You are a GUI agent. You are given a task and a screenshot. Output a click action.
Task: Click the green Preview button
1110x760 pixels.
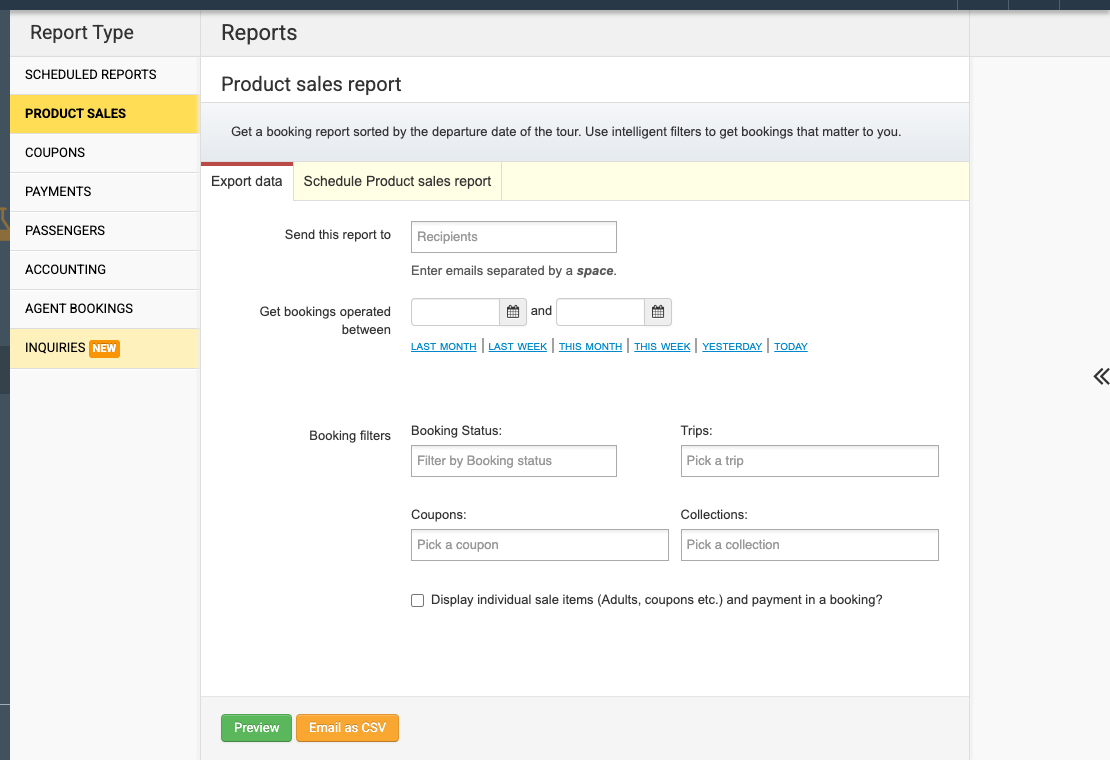tap(256, 727)
